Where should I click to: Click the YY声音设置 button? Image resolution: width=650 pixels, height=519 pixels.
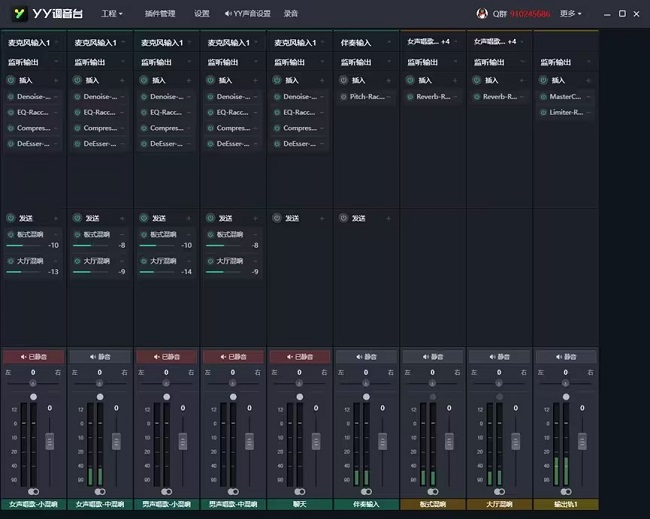[x=247, y=14]
